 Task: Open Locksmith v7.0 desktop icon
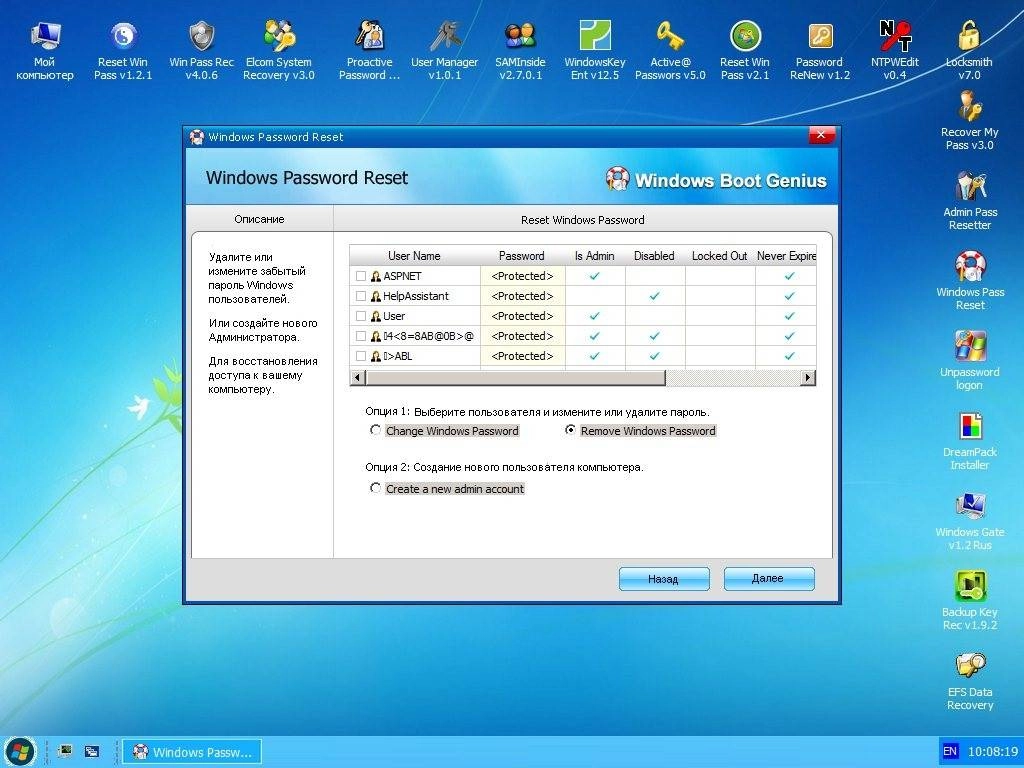point(969,50)
